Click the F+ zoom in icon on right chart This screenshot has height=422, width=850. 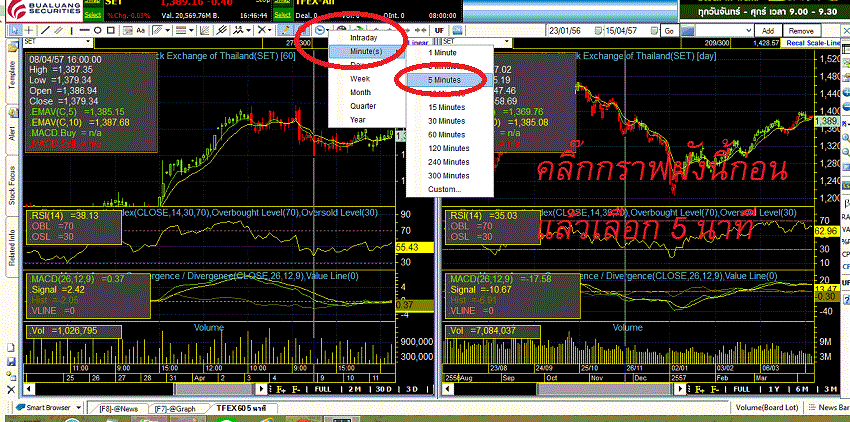click(x=700, y=389)
